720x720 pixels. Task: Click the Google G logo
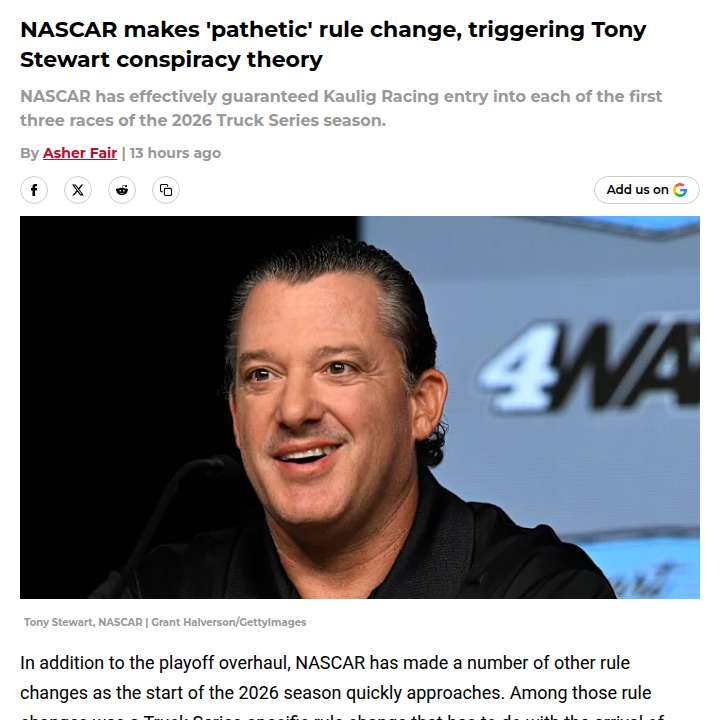point(680,190)
